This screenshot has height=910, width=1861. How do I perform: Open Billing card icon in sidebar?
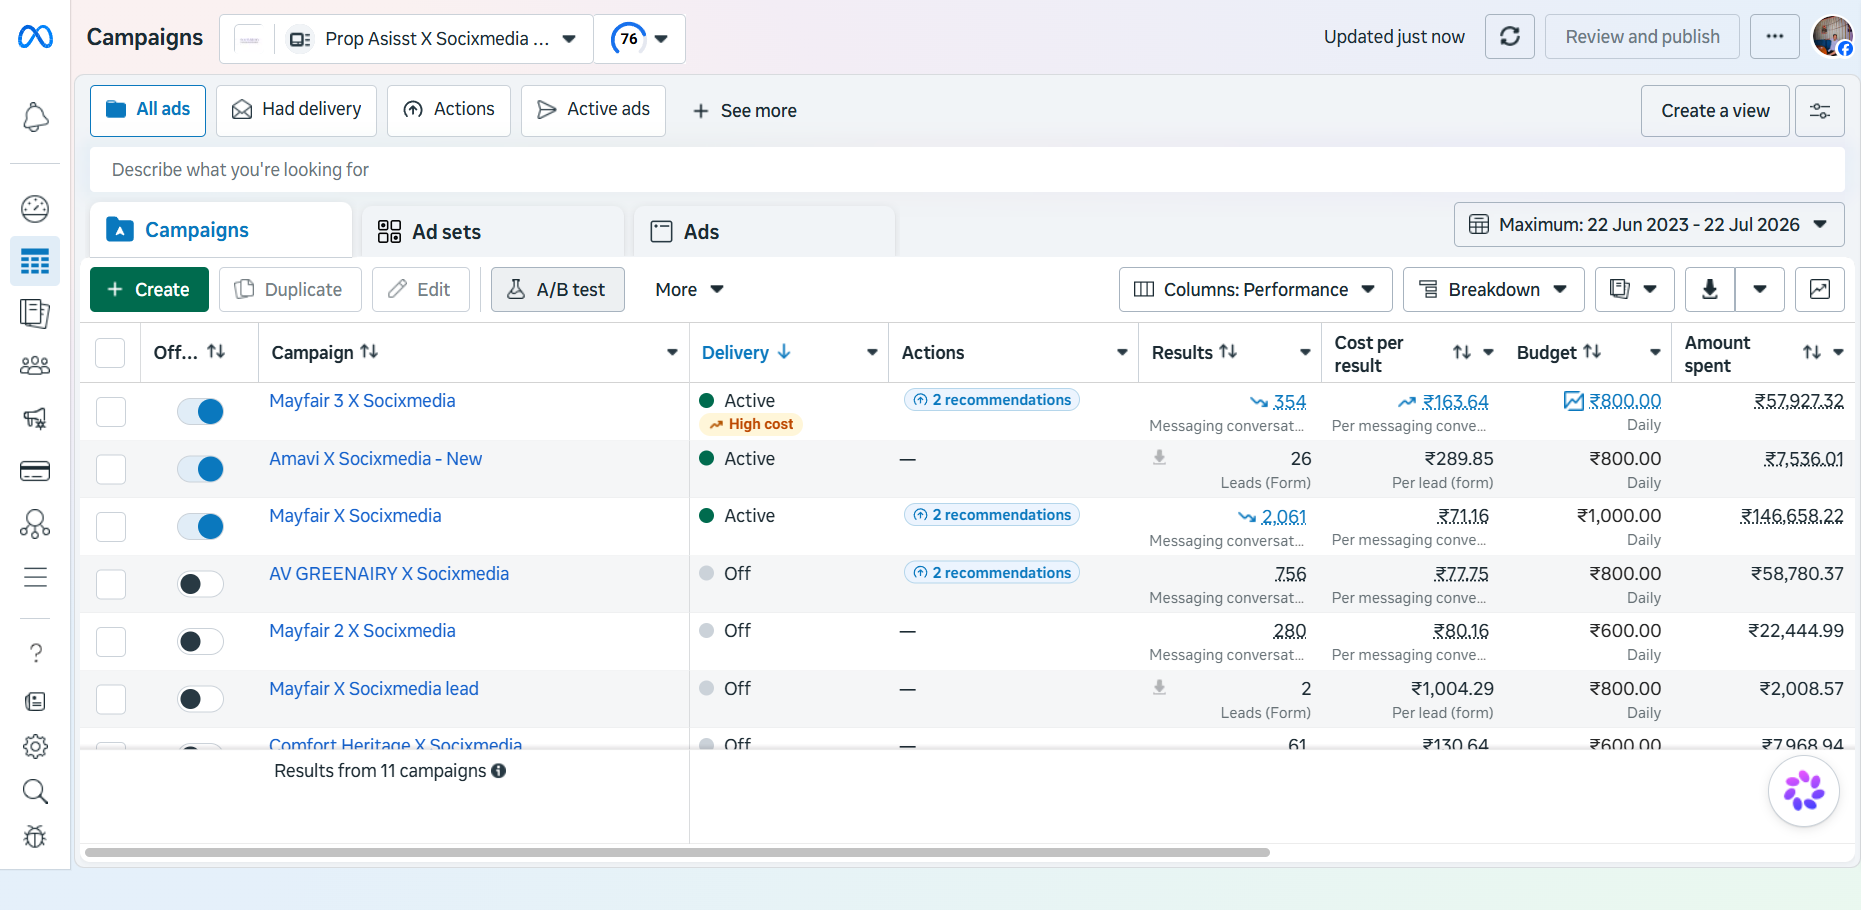(35, 471)
